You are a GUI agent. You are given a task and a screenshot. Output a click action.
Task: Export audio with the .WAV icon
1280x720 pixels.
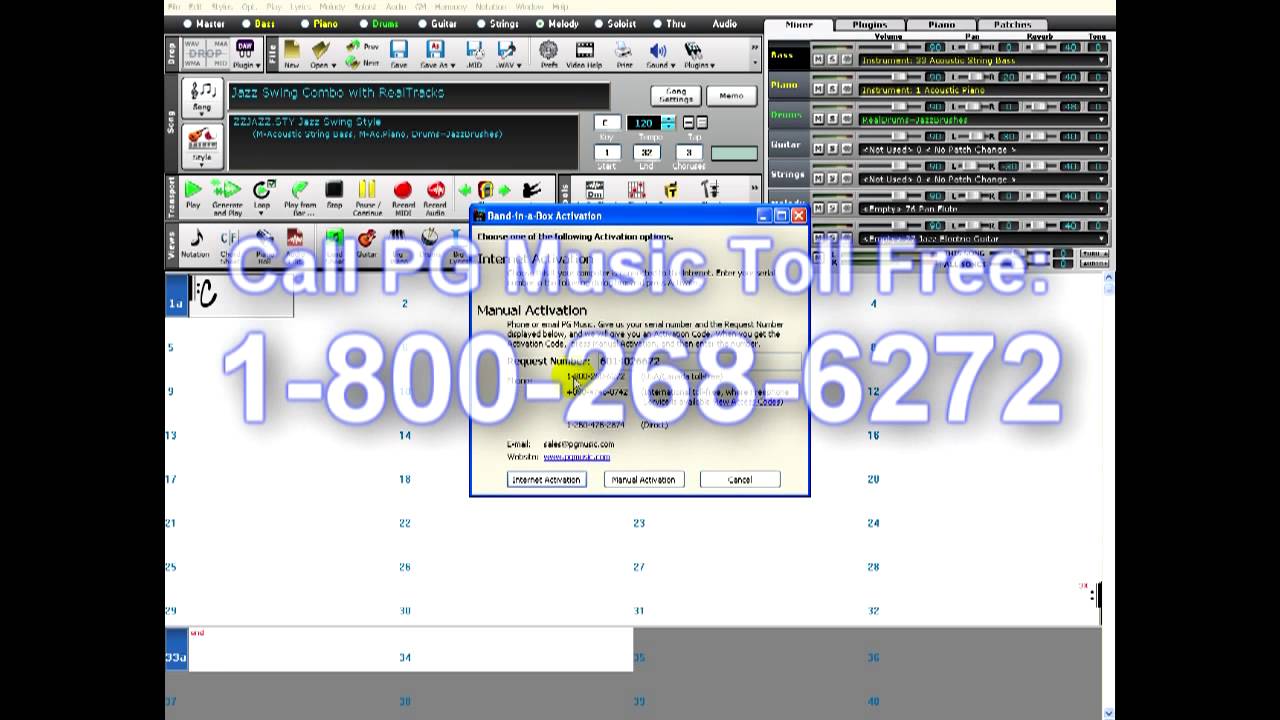[507, 54]
